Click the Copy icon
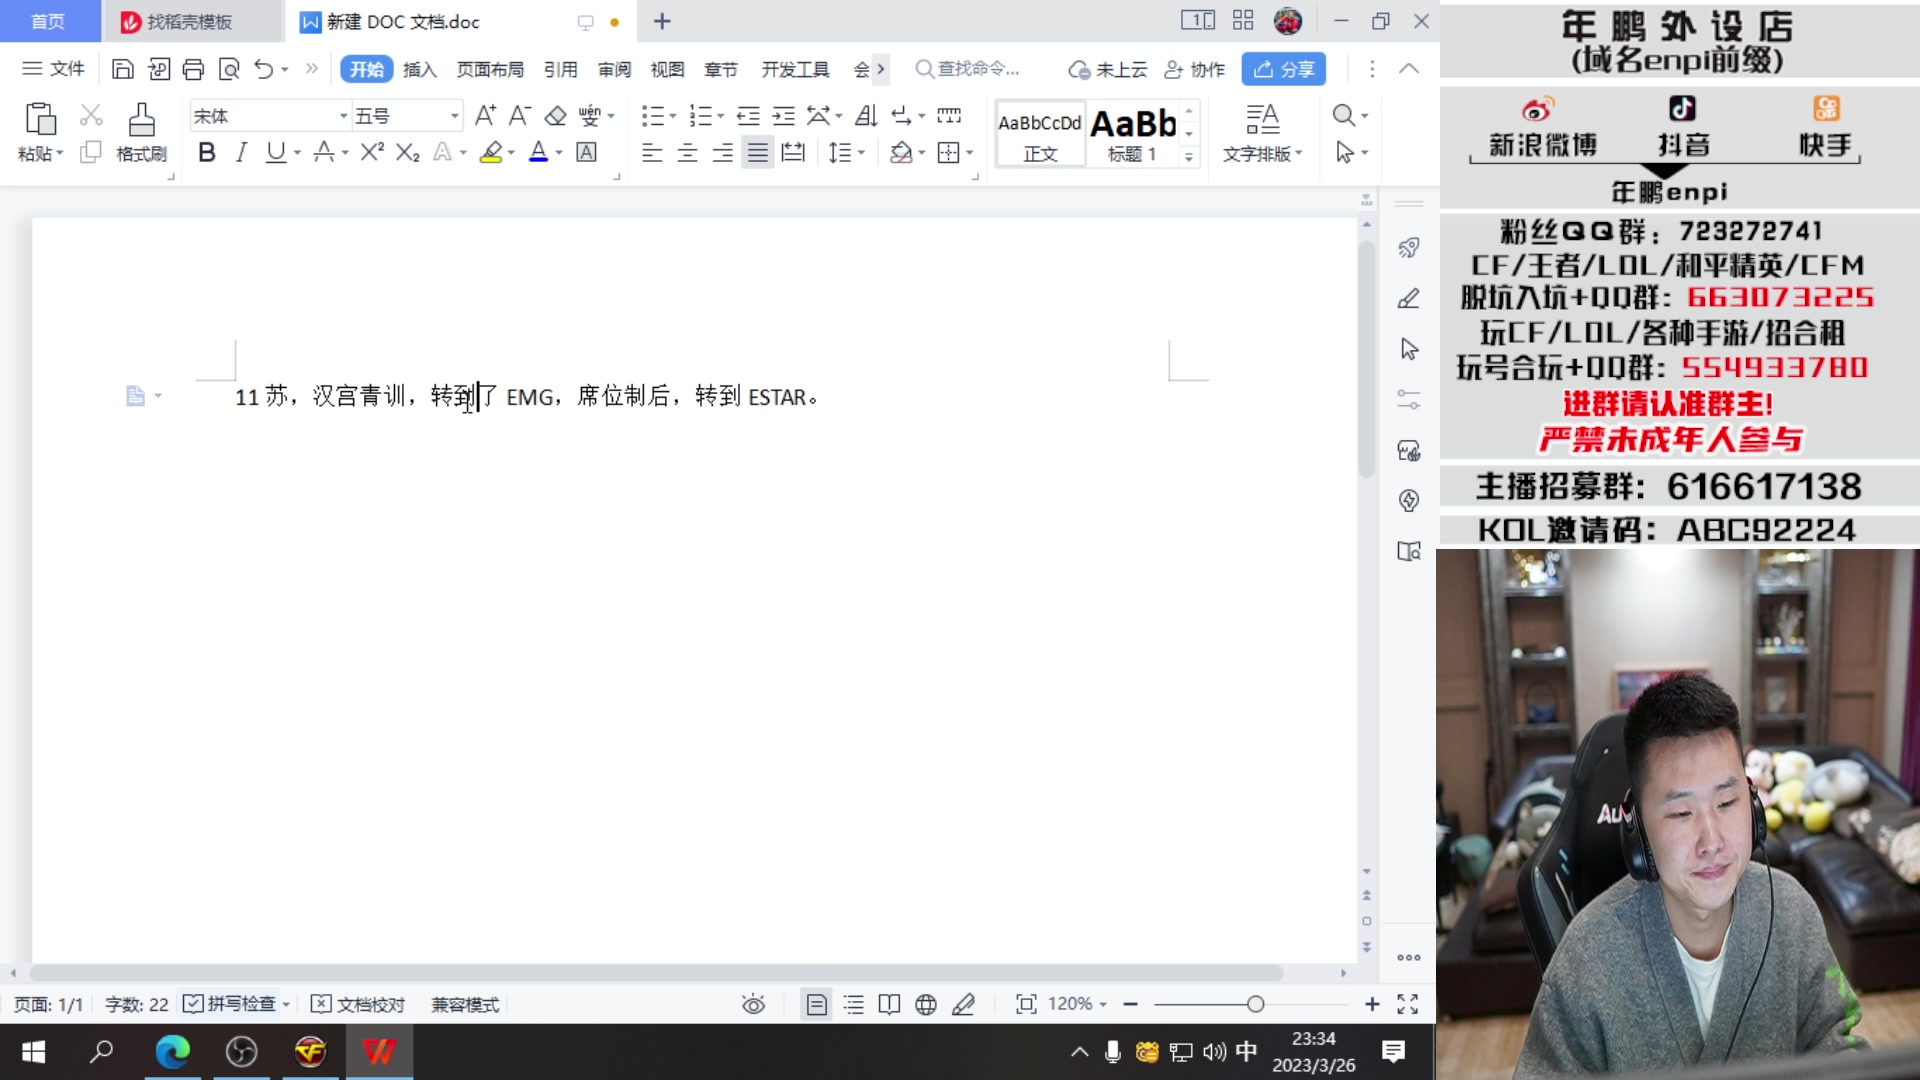Image resolution: width=1920 pixels, height=1080 pixels. (x=91, y=152)
